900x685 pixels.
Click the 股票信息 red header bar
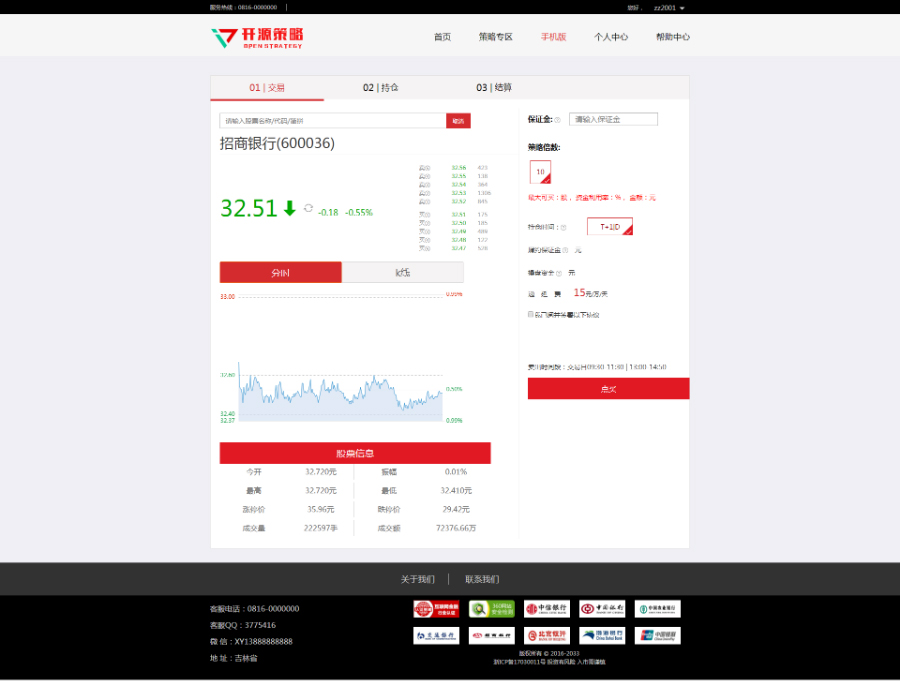tap(355, 453)
